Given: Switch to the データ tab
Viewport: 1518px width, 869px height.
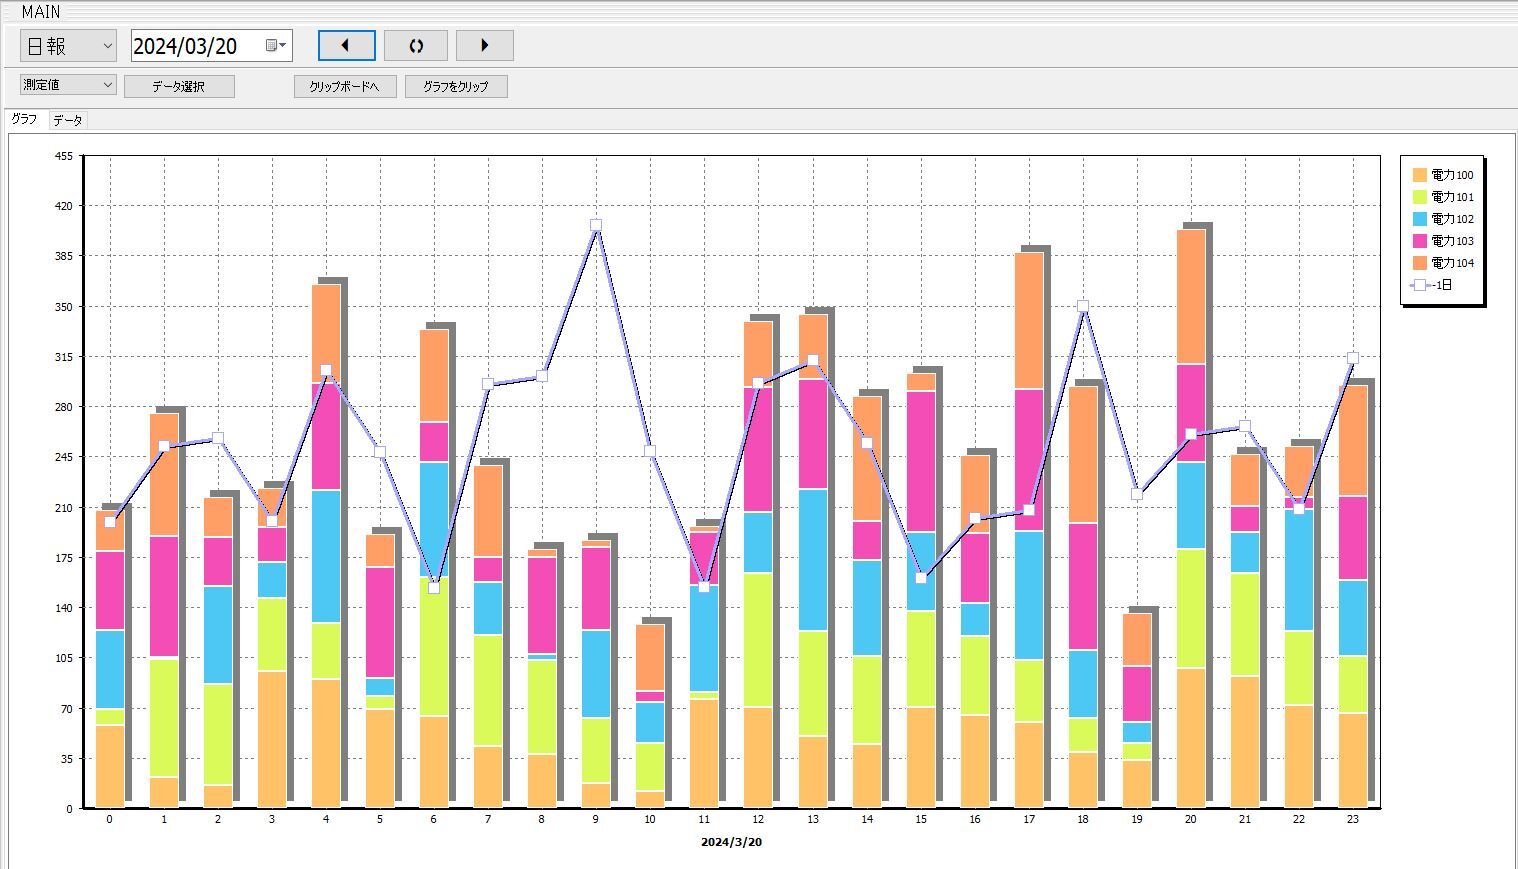Looking at the screenshot, I should [x=68, y=120].
